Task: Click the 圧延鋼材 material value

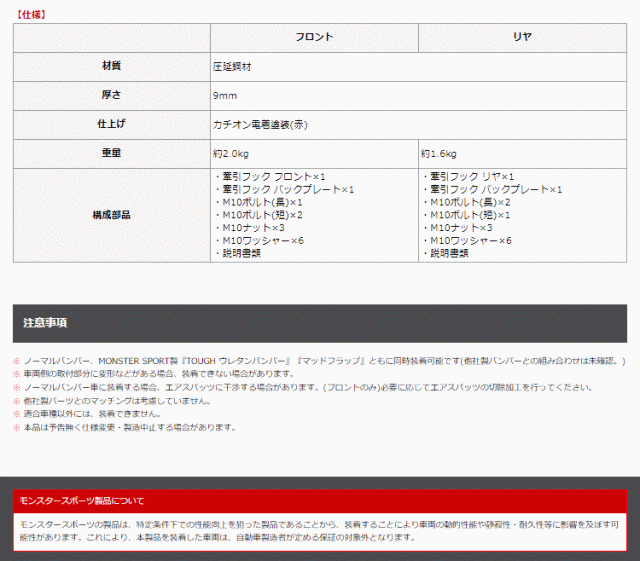Action: pos(232,66)
